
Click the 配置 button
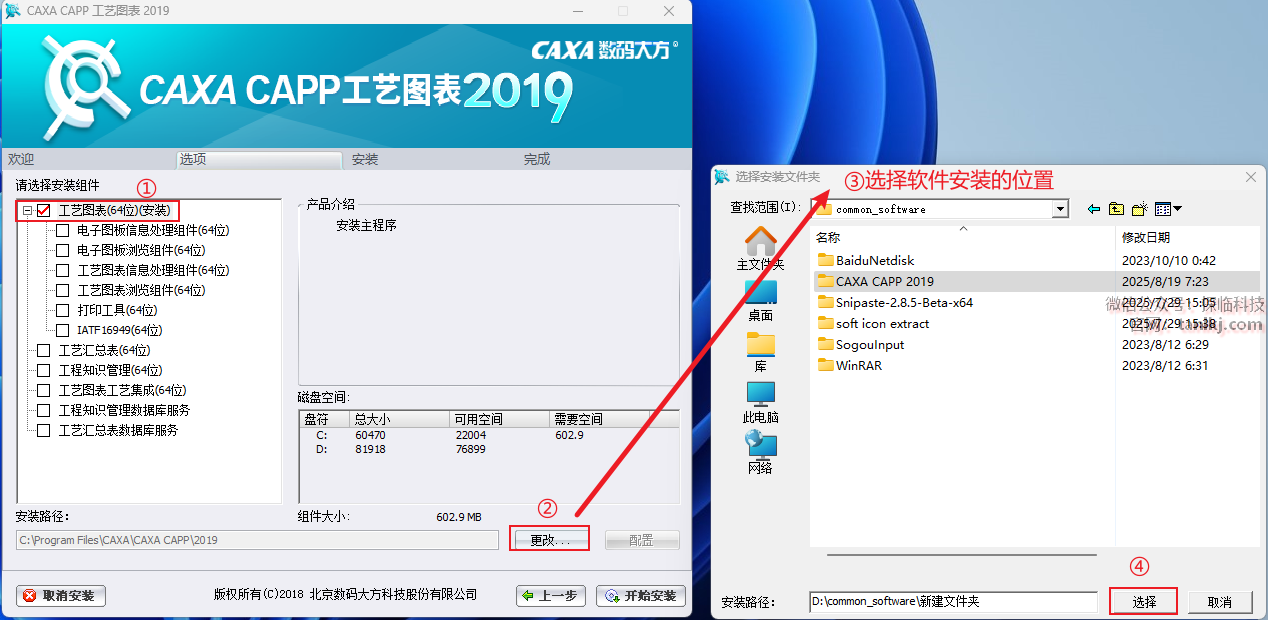(x=641, y=540)
